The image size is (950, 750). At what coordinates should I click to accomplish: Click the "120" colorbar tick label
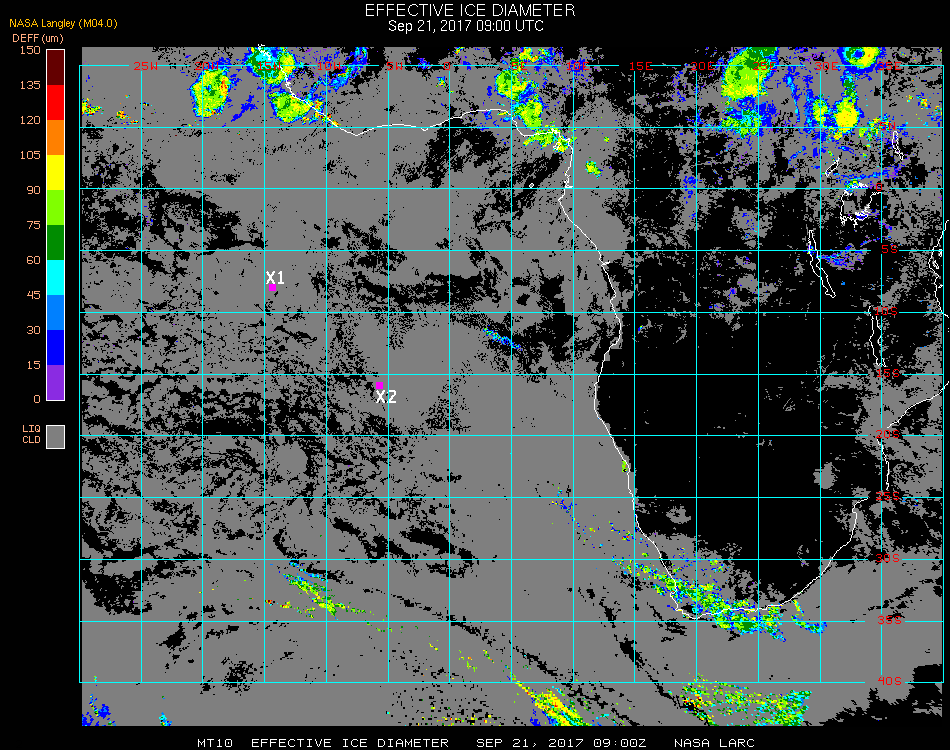pyautogui.click(x=30, y=120)
